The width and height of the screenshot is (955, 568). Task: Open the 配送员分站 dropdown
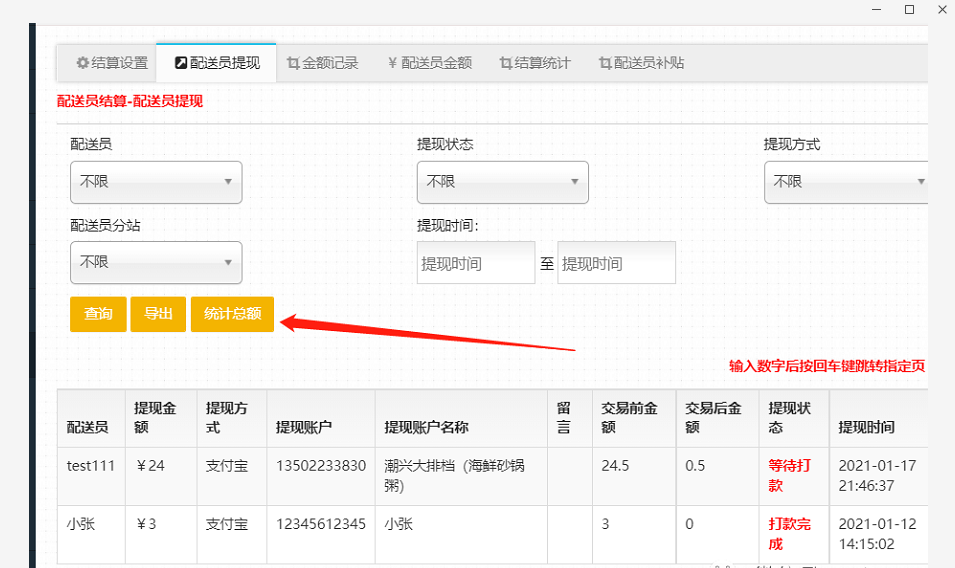pyautogui.click(x=156, y=262)
